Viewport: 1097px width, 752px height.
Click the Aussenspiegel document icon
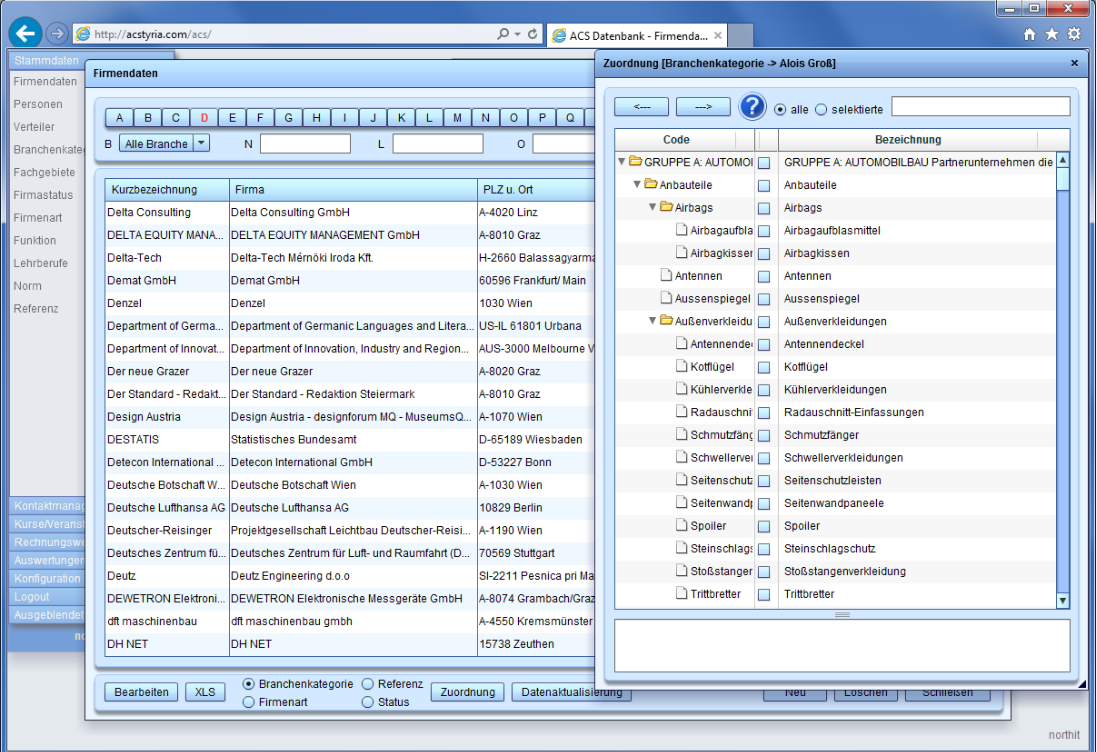[x=666, y=298]
